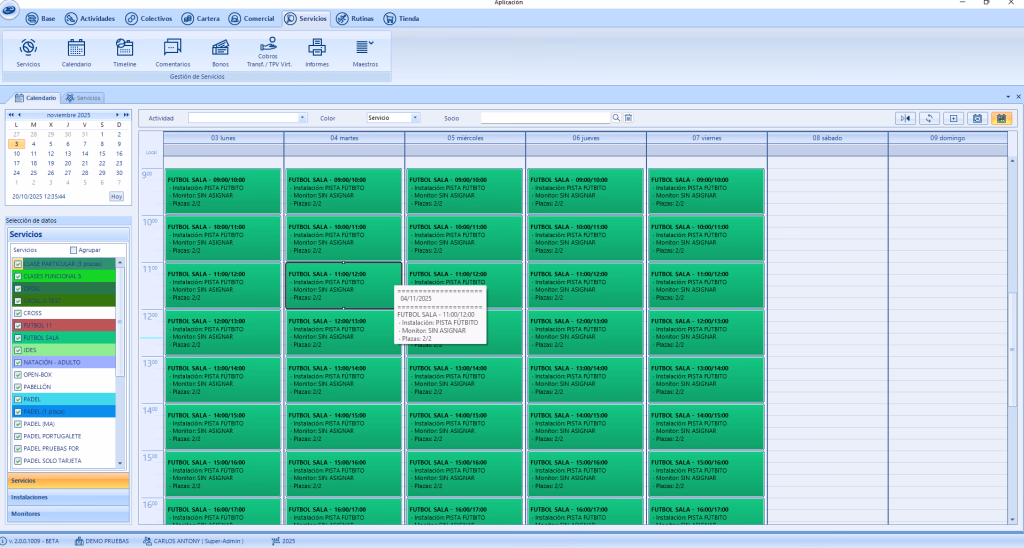The image size is (1024, 548).
Task: Expand the Color dropdown showing Servicio
Action: (415, 118)
